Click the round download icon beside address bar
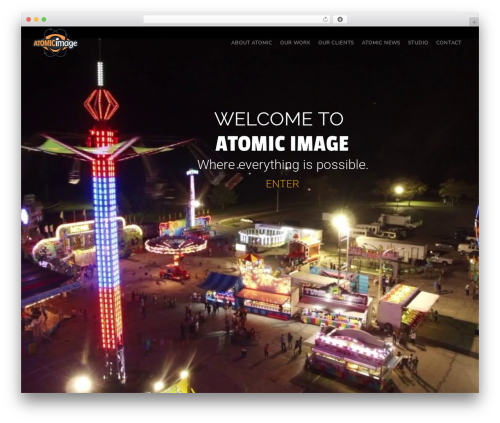The width and height of the screenshot is (500, 423). (340, 20)
